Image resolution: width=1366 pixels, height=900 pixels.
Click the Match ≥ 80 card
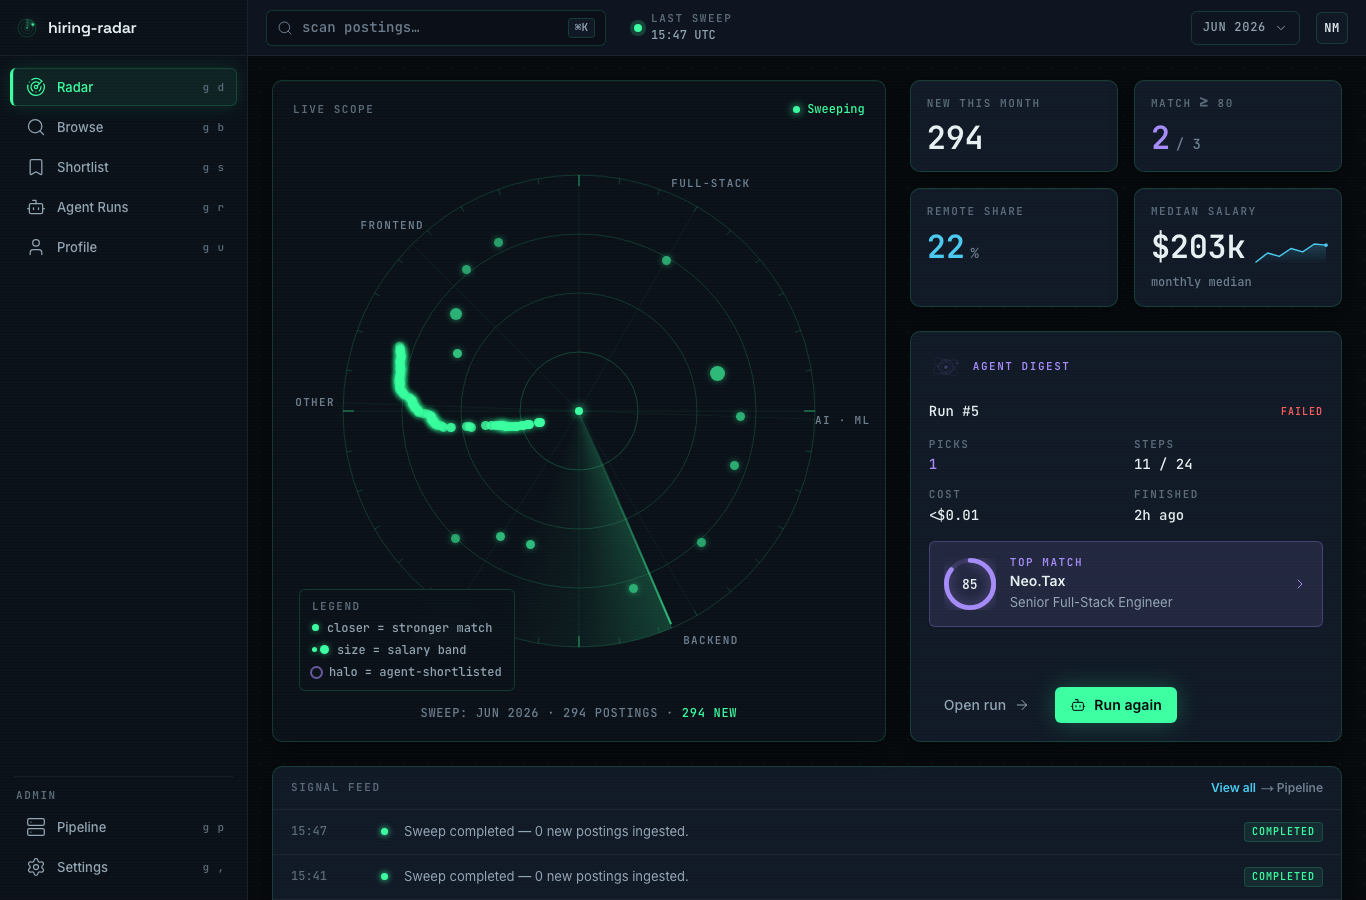pyautogui.click(x=1238, y=126)
